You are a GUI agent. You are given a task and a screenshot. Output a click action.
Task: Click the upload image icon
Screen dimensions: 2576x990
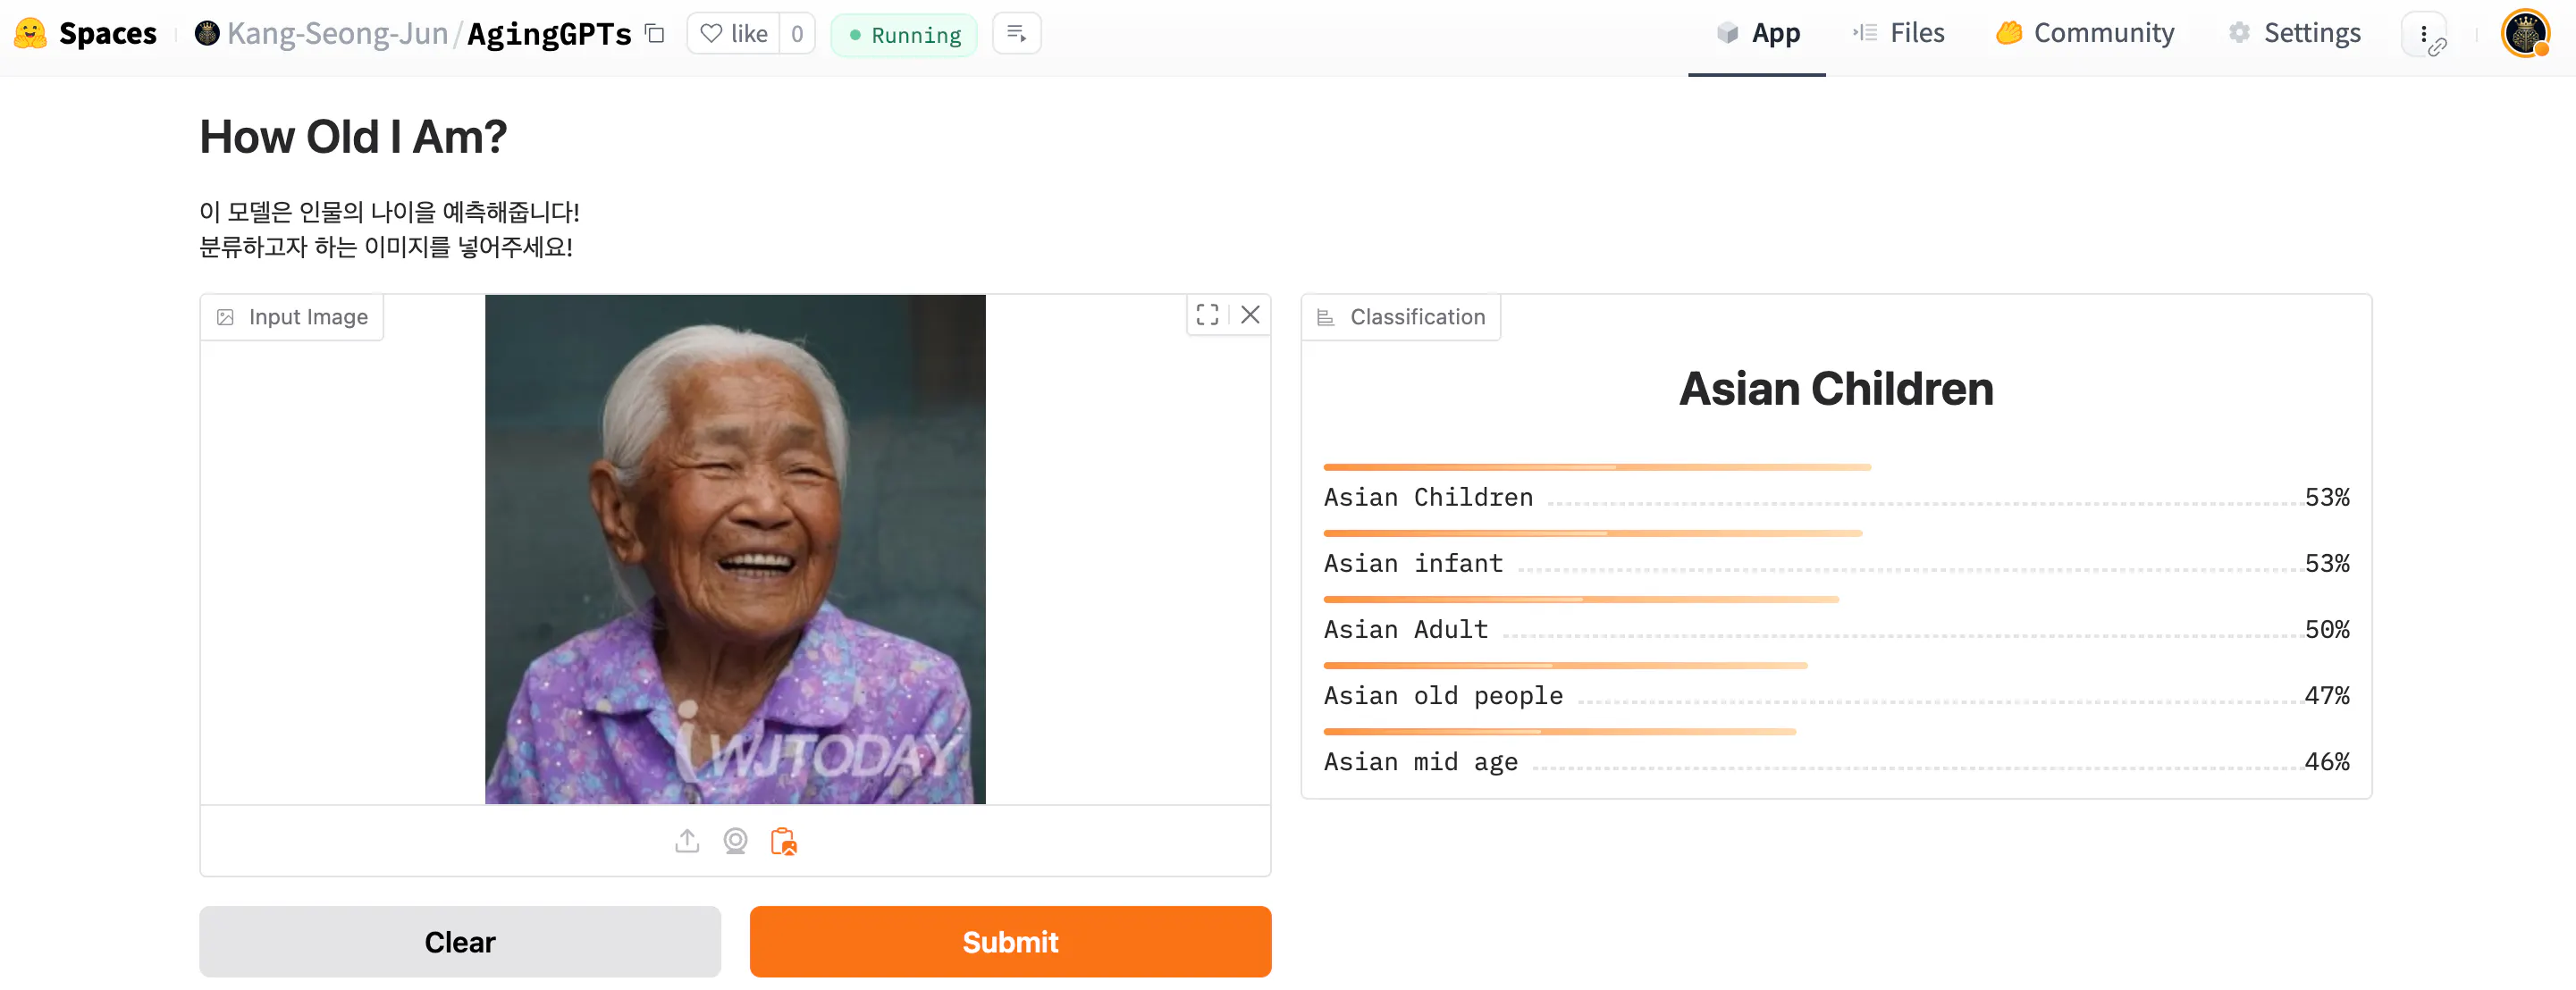pos(687,841)
